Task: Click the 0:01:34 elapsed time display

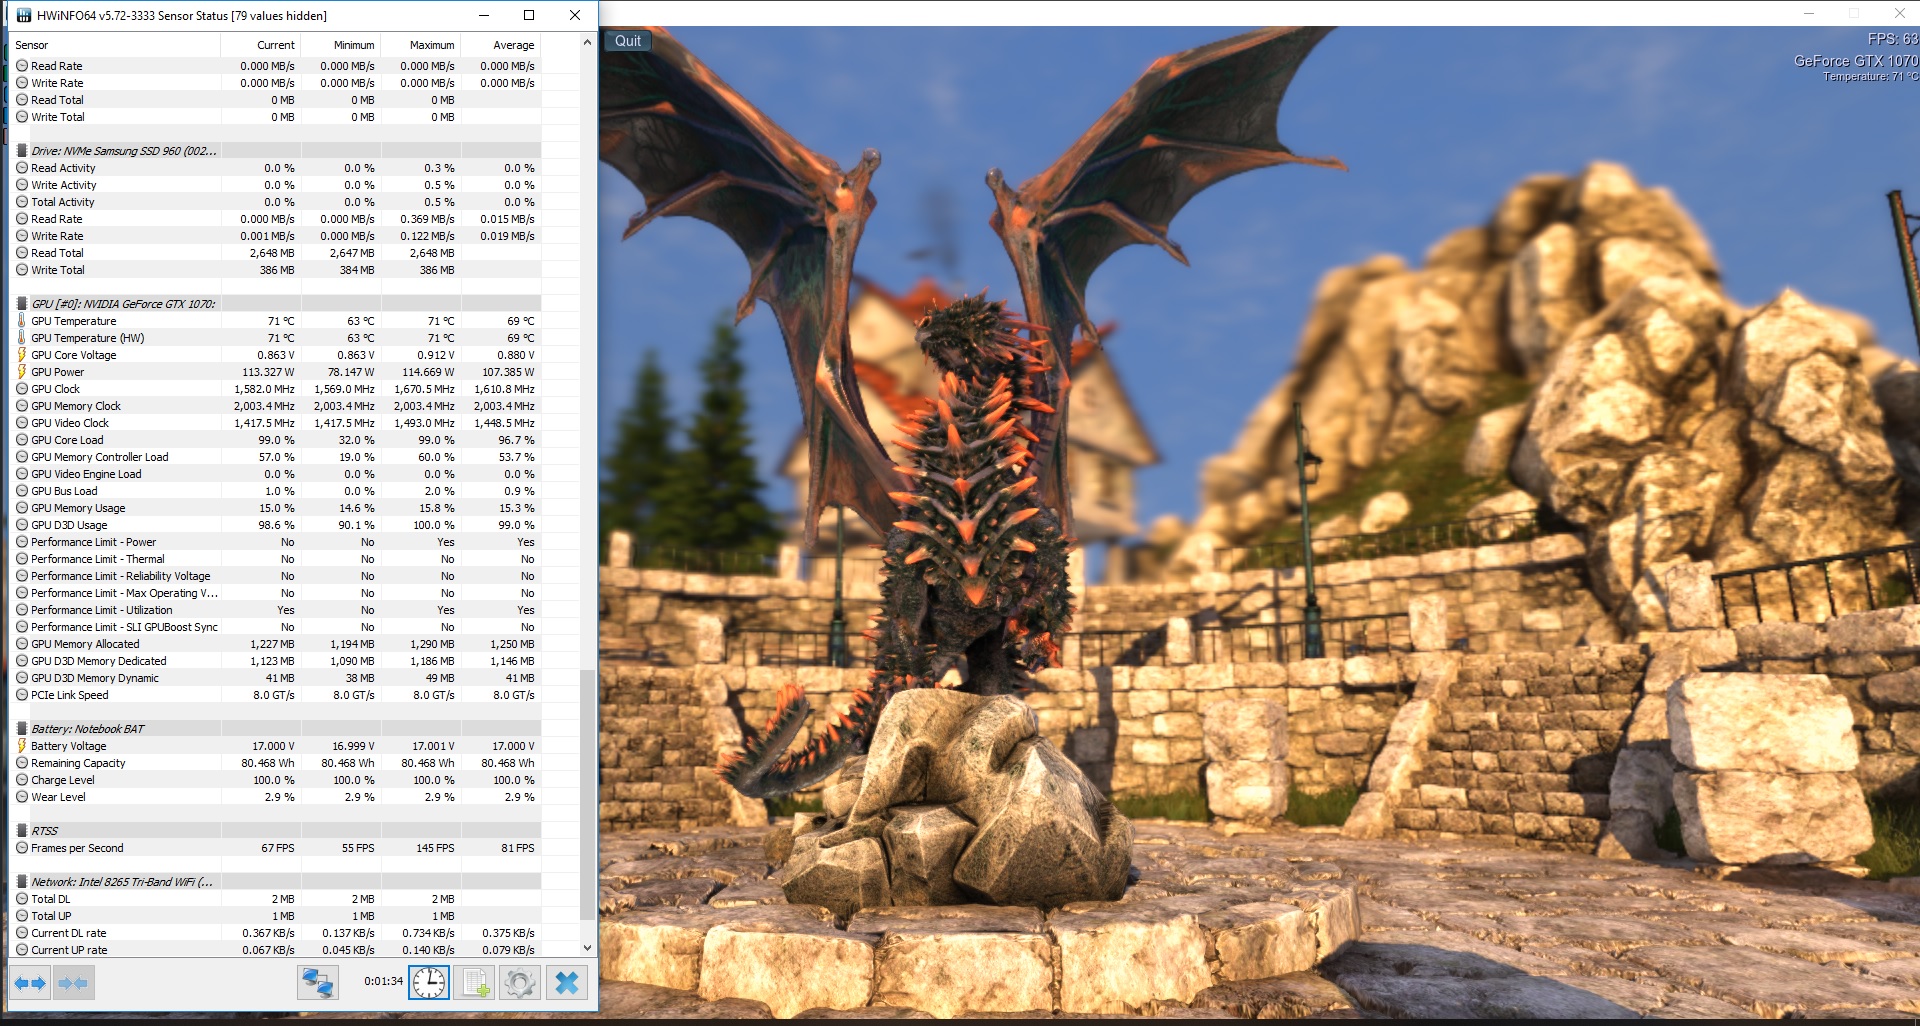Action: coord(383,981)
